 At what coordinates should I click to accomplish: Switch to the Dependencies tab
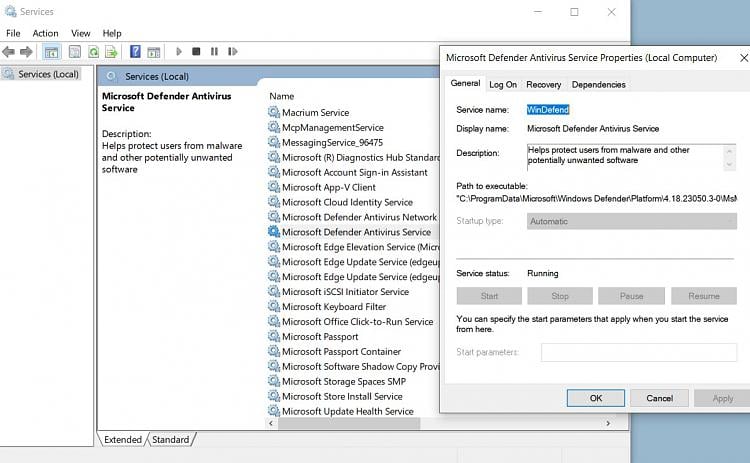598,85
